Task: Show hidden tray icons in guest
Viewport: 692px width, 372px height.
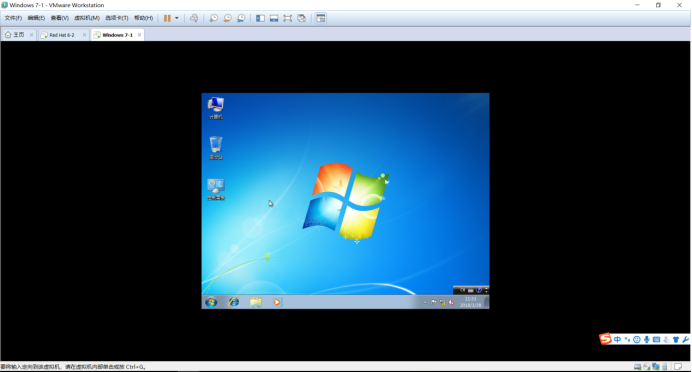Action: pos(425,303)
